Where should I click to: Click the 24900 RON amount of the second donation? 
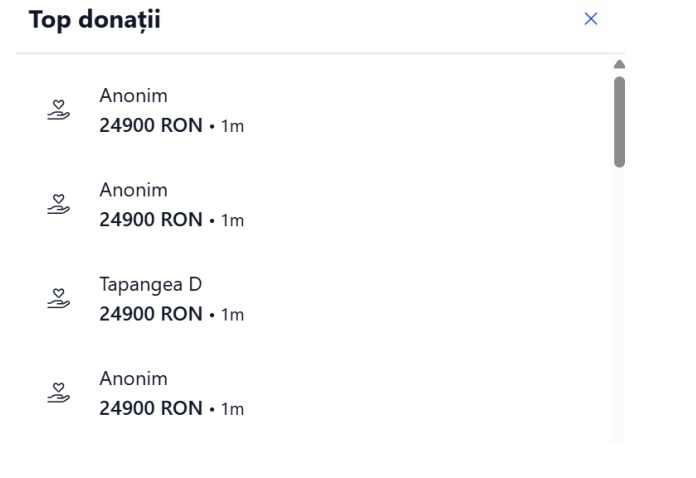[150, 220]
